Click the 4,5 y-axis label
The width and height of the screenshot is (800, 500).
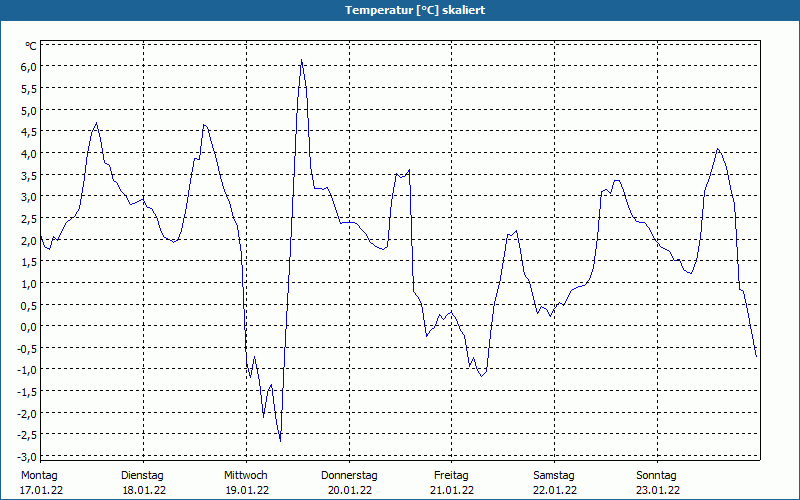tap(29, 132)
